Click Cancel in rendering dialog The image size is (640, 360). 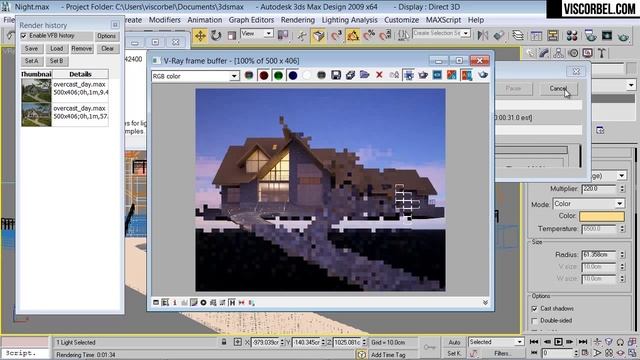point(558,89)
